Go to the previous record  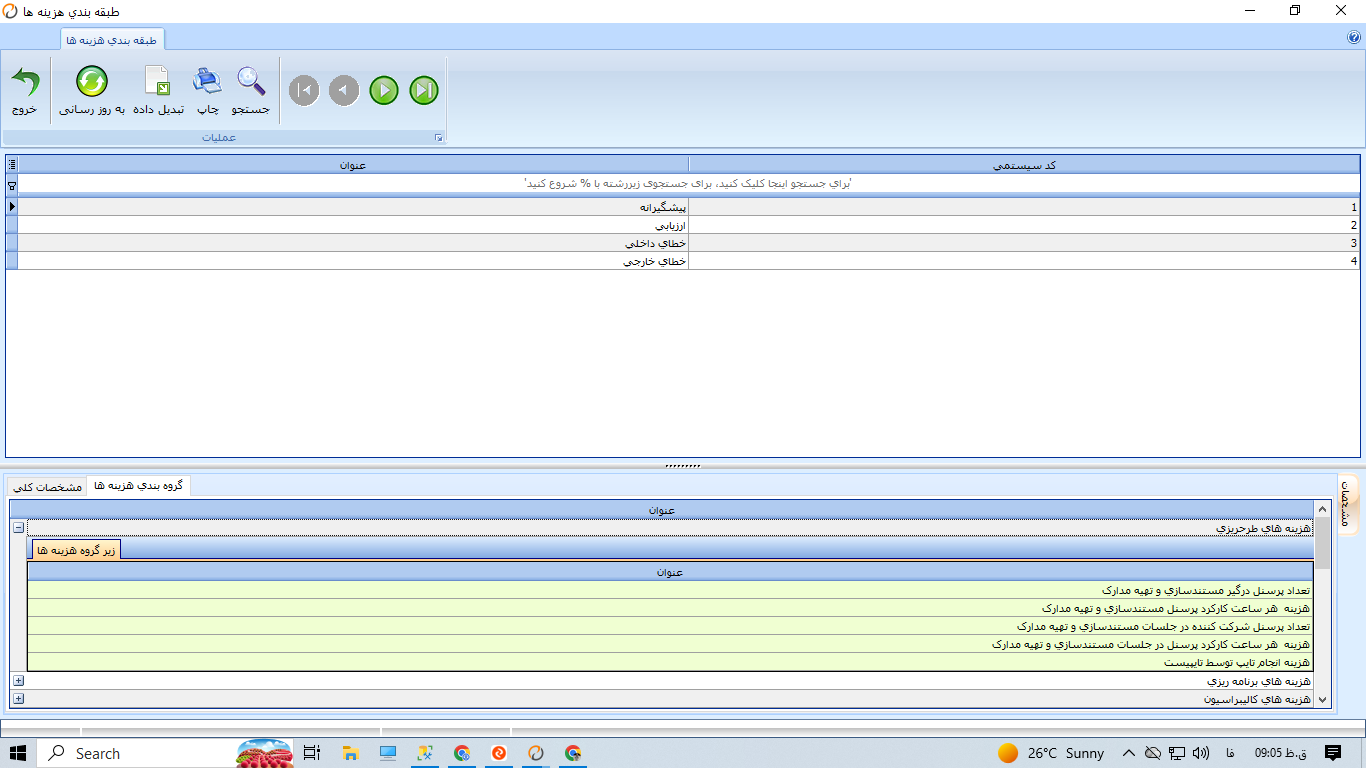pos(344,91)
